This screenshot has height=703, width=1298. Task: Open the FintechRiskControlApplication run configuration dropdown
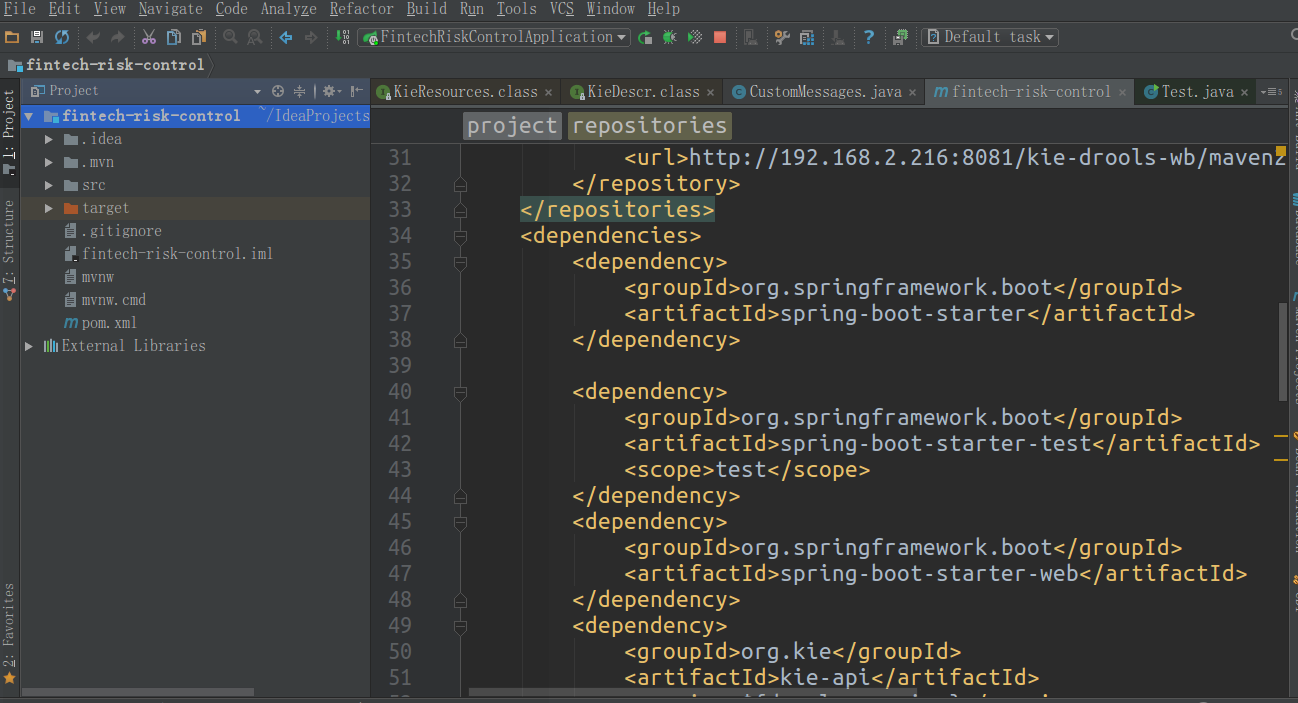click(x=494, y=37)
